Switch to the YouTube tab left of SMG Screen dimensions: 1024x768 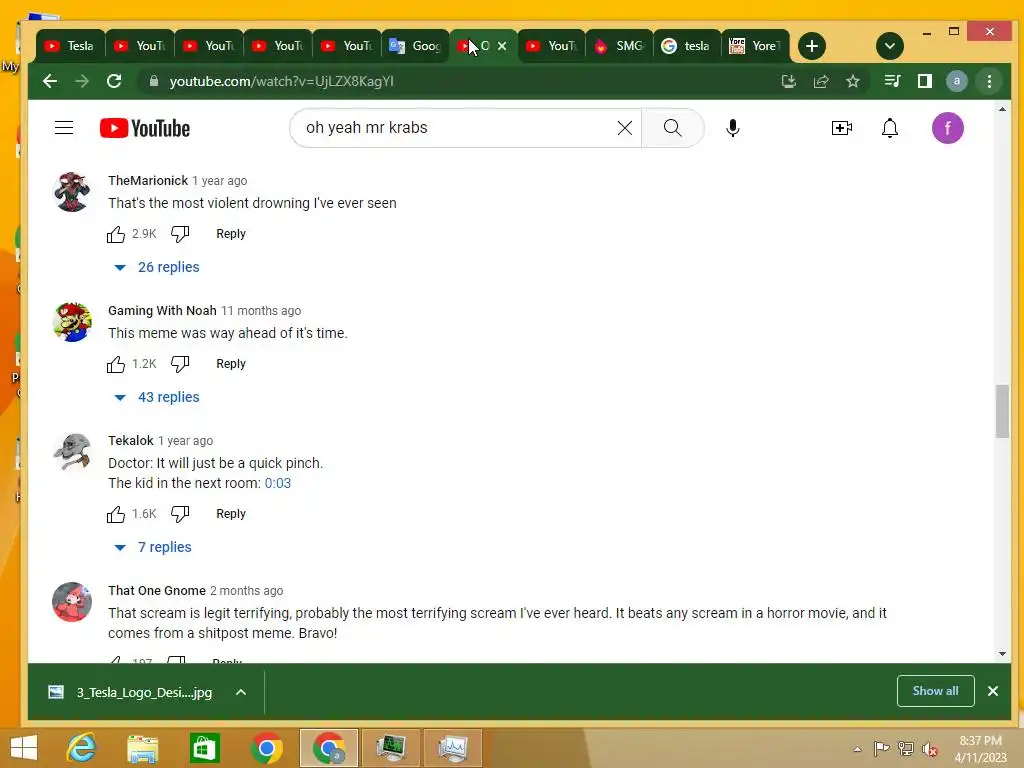(551, 46)
